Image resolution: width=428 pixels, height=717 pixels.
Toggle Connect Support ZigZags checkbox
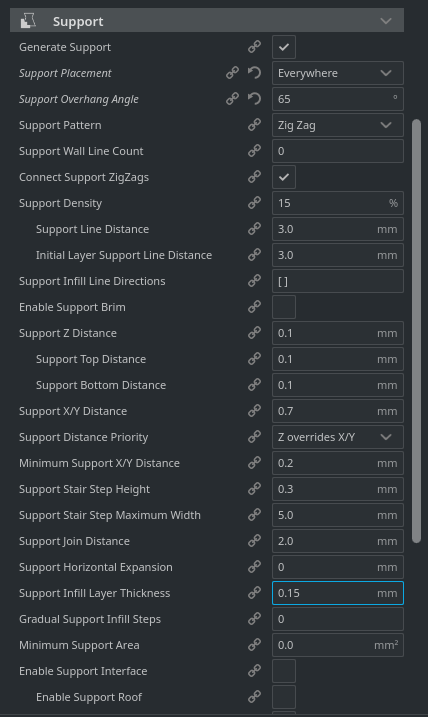click(284, 177)
